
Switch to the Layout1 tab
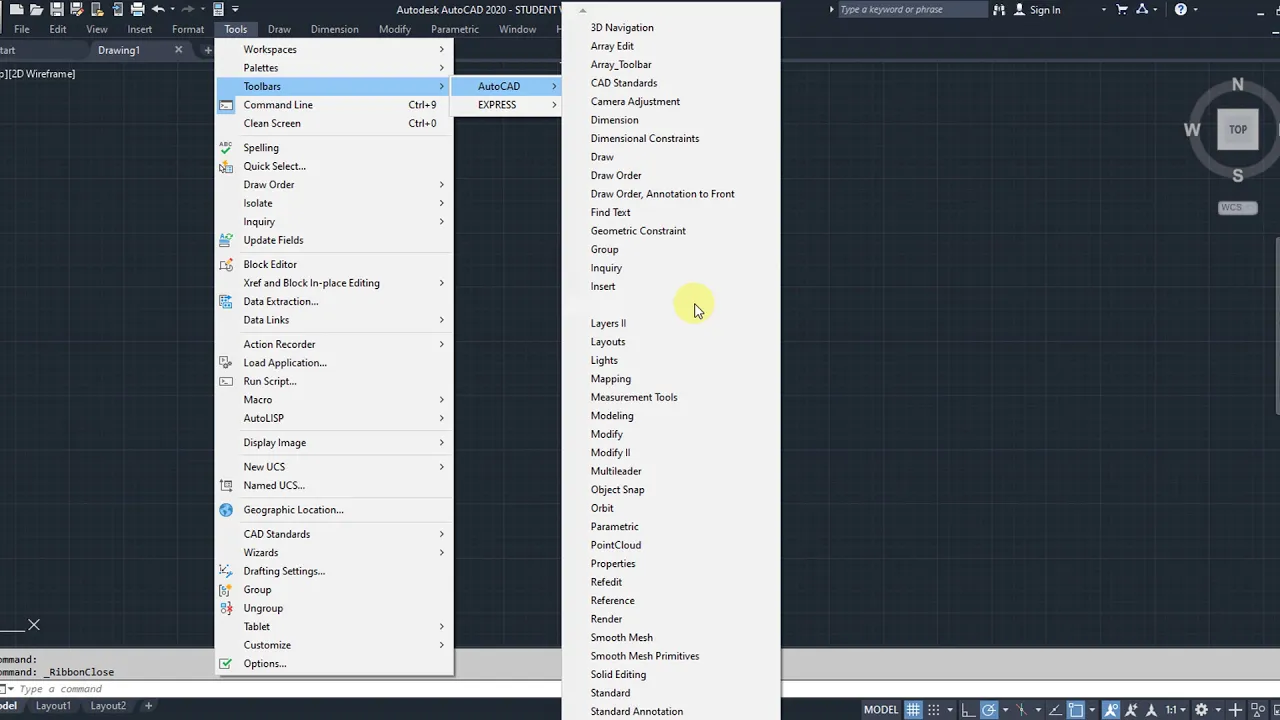[53, 706]
